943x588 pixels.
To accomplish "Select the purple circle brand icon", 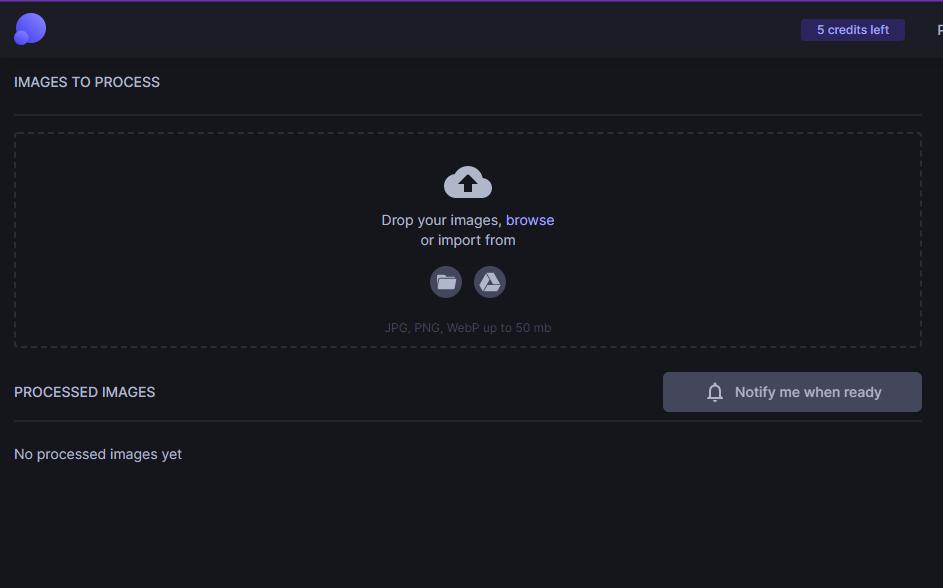I will [x=29, y=28].
